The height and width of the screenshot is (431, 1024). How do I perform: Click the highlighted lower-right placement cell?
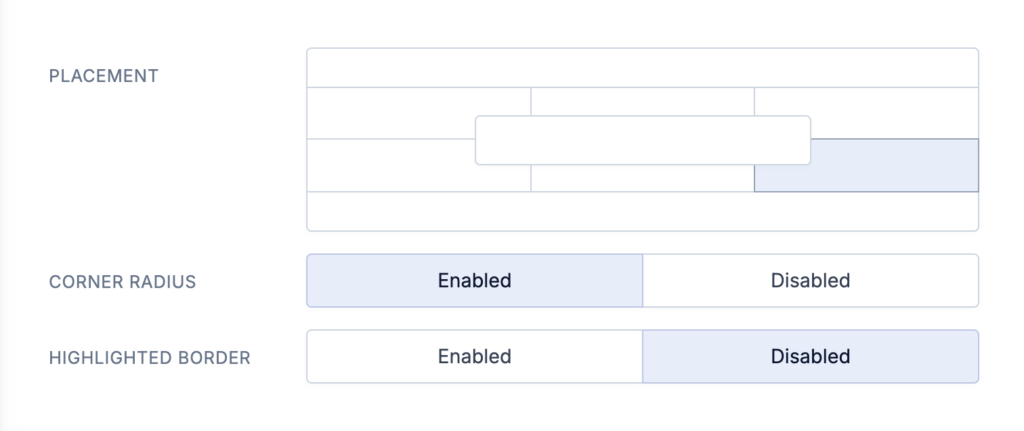coord(895,166)
